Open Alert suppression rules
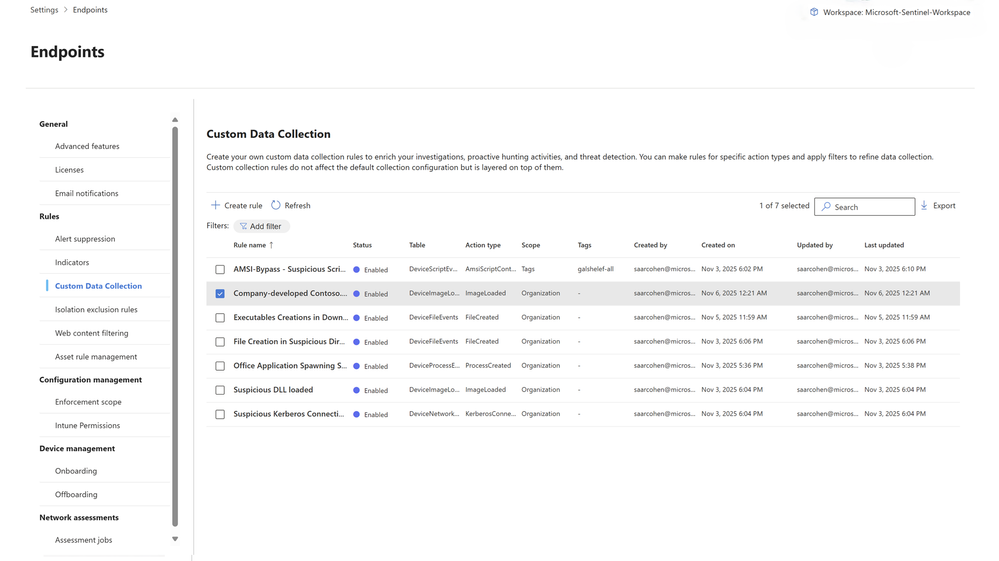Screen dimensions: 999x561 pos(85,239)
